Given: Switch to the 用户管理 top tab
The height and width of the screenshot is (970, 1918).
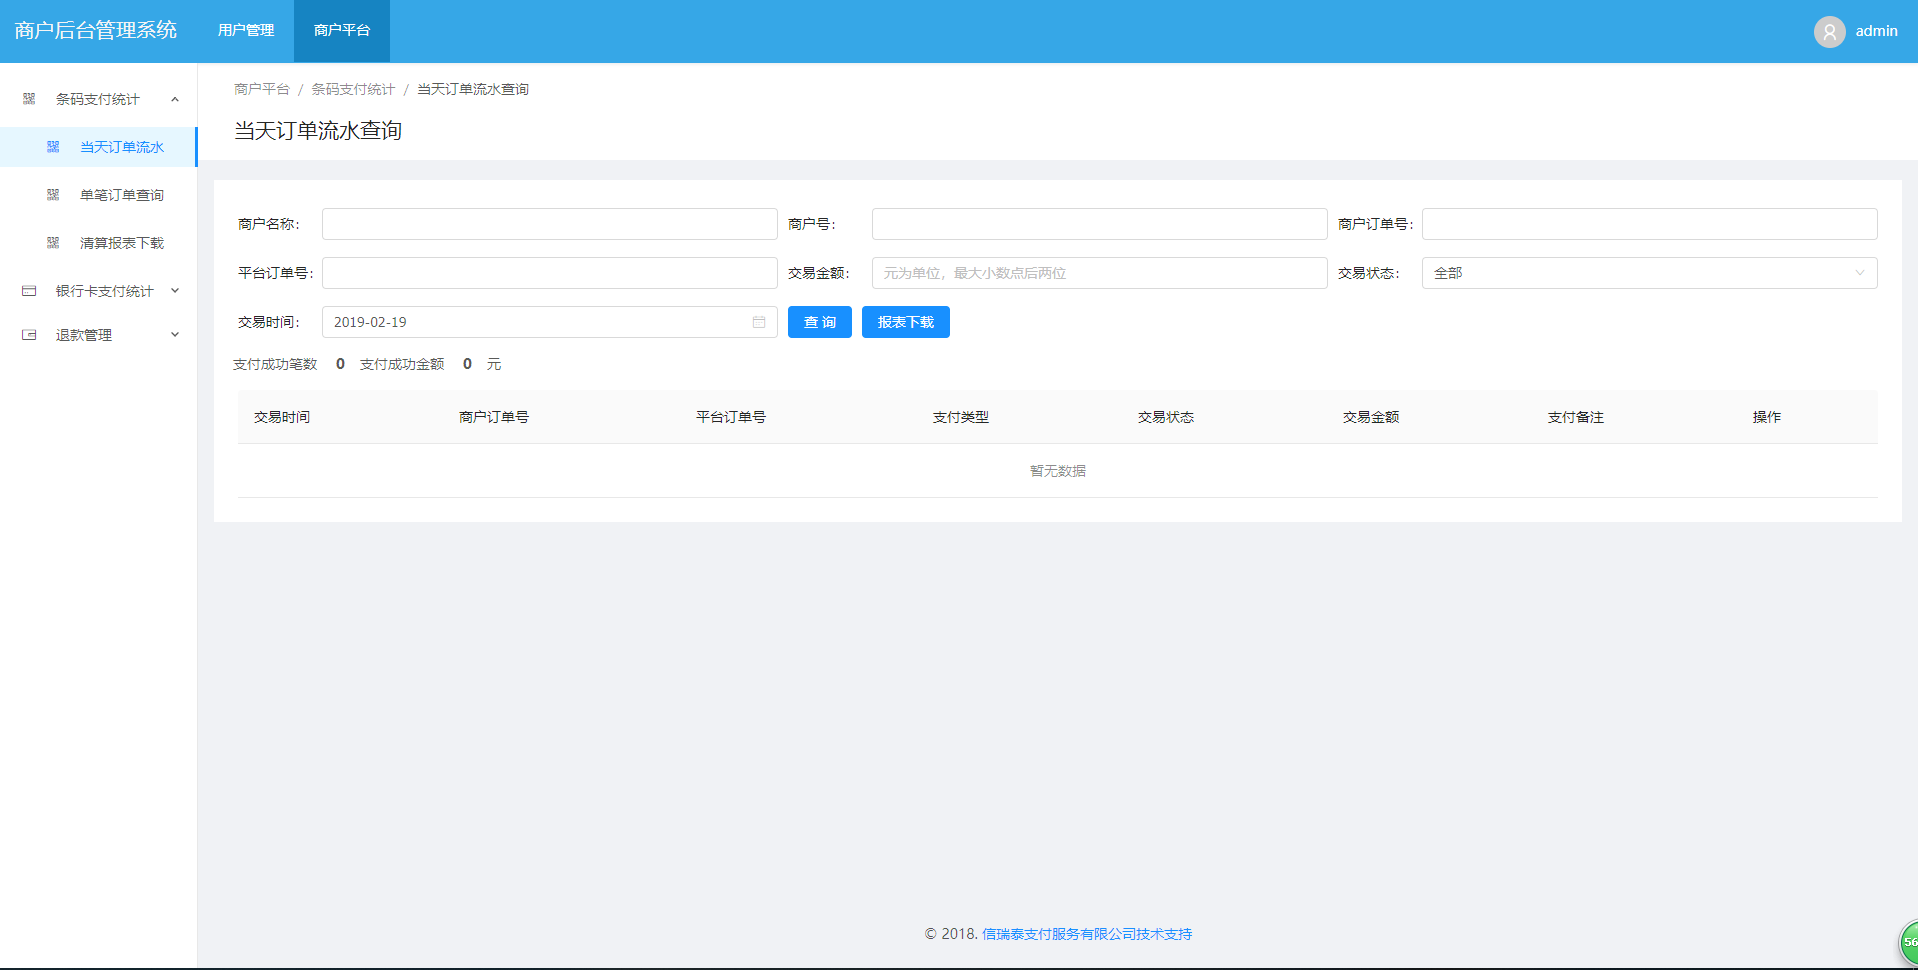Looking at the screenshot, I should point(246,31).
